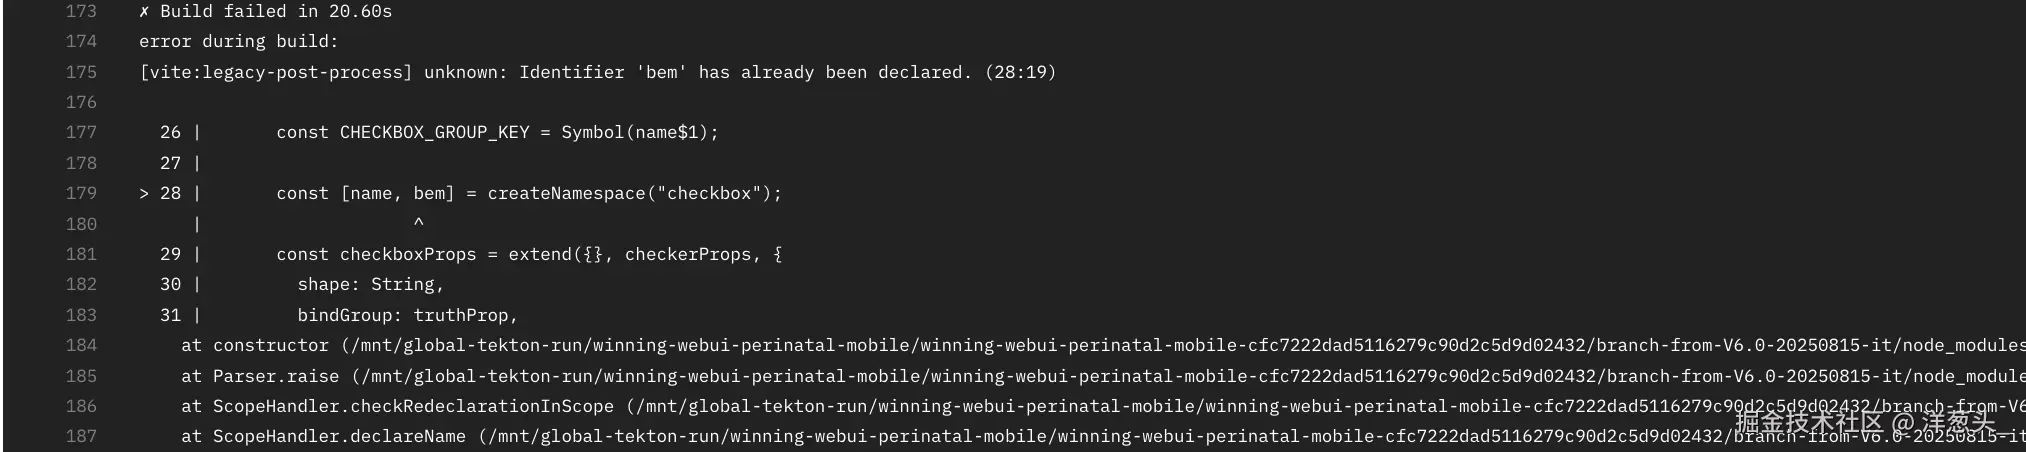Viewport: 2026px width, 452px height.
Task: Click log line number 179
Action: click(x=81, y=193)
